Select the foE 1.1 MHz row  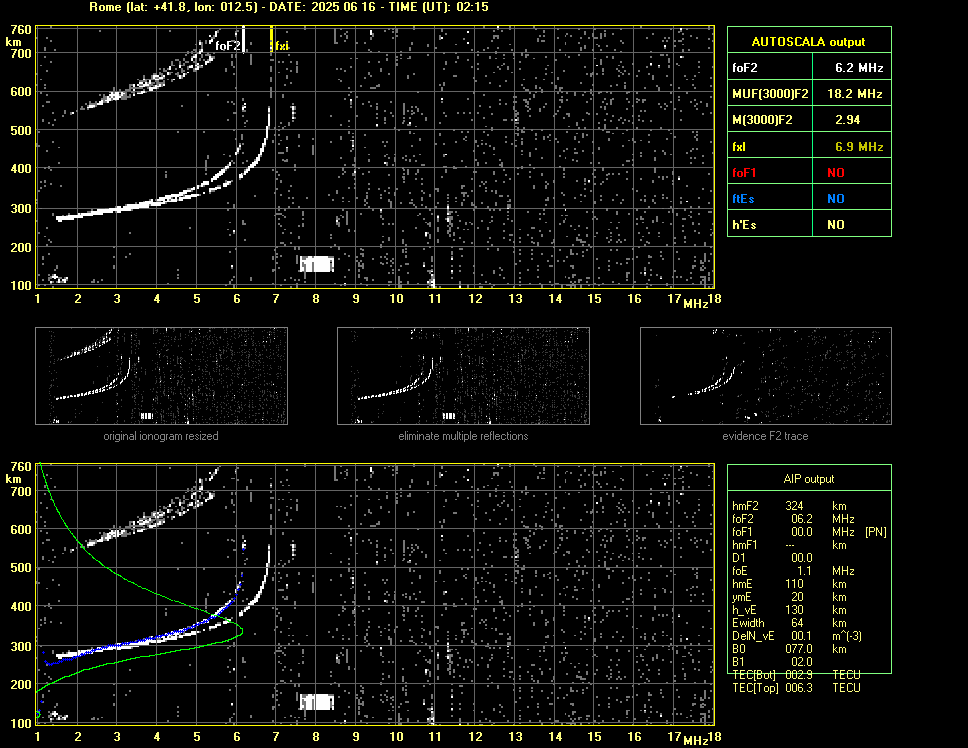pos(793,571)
